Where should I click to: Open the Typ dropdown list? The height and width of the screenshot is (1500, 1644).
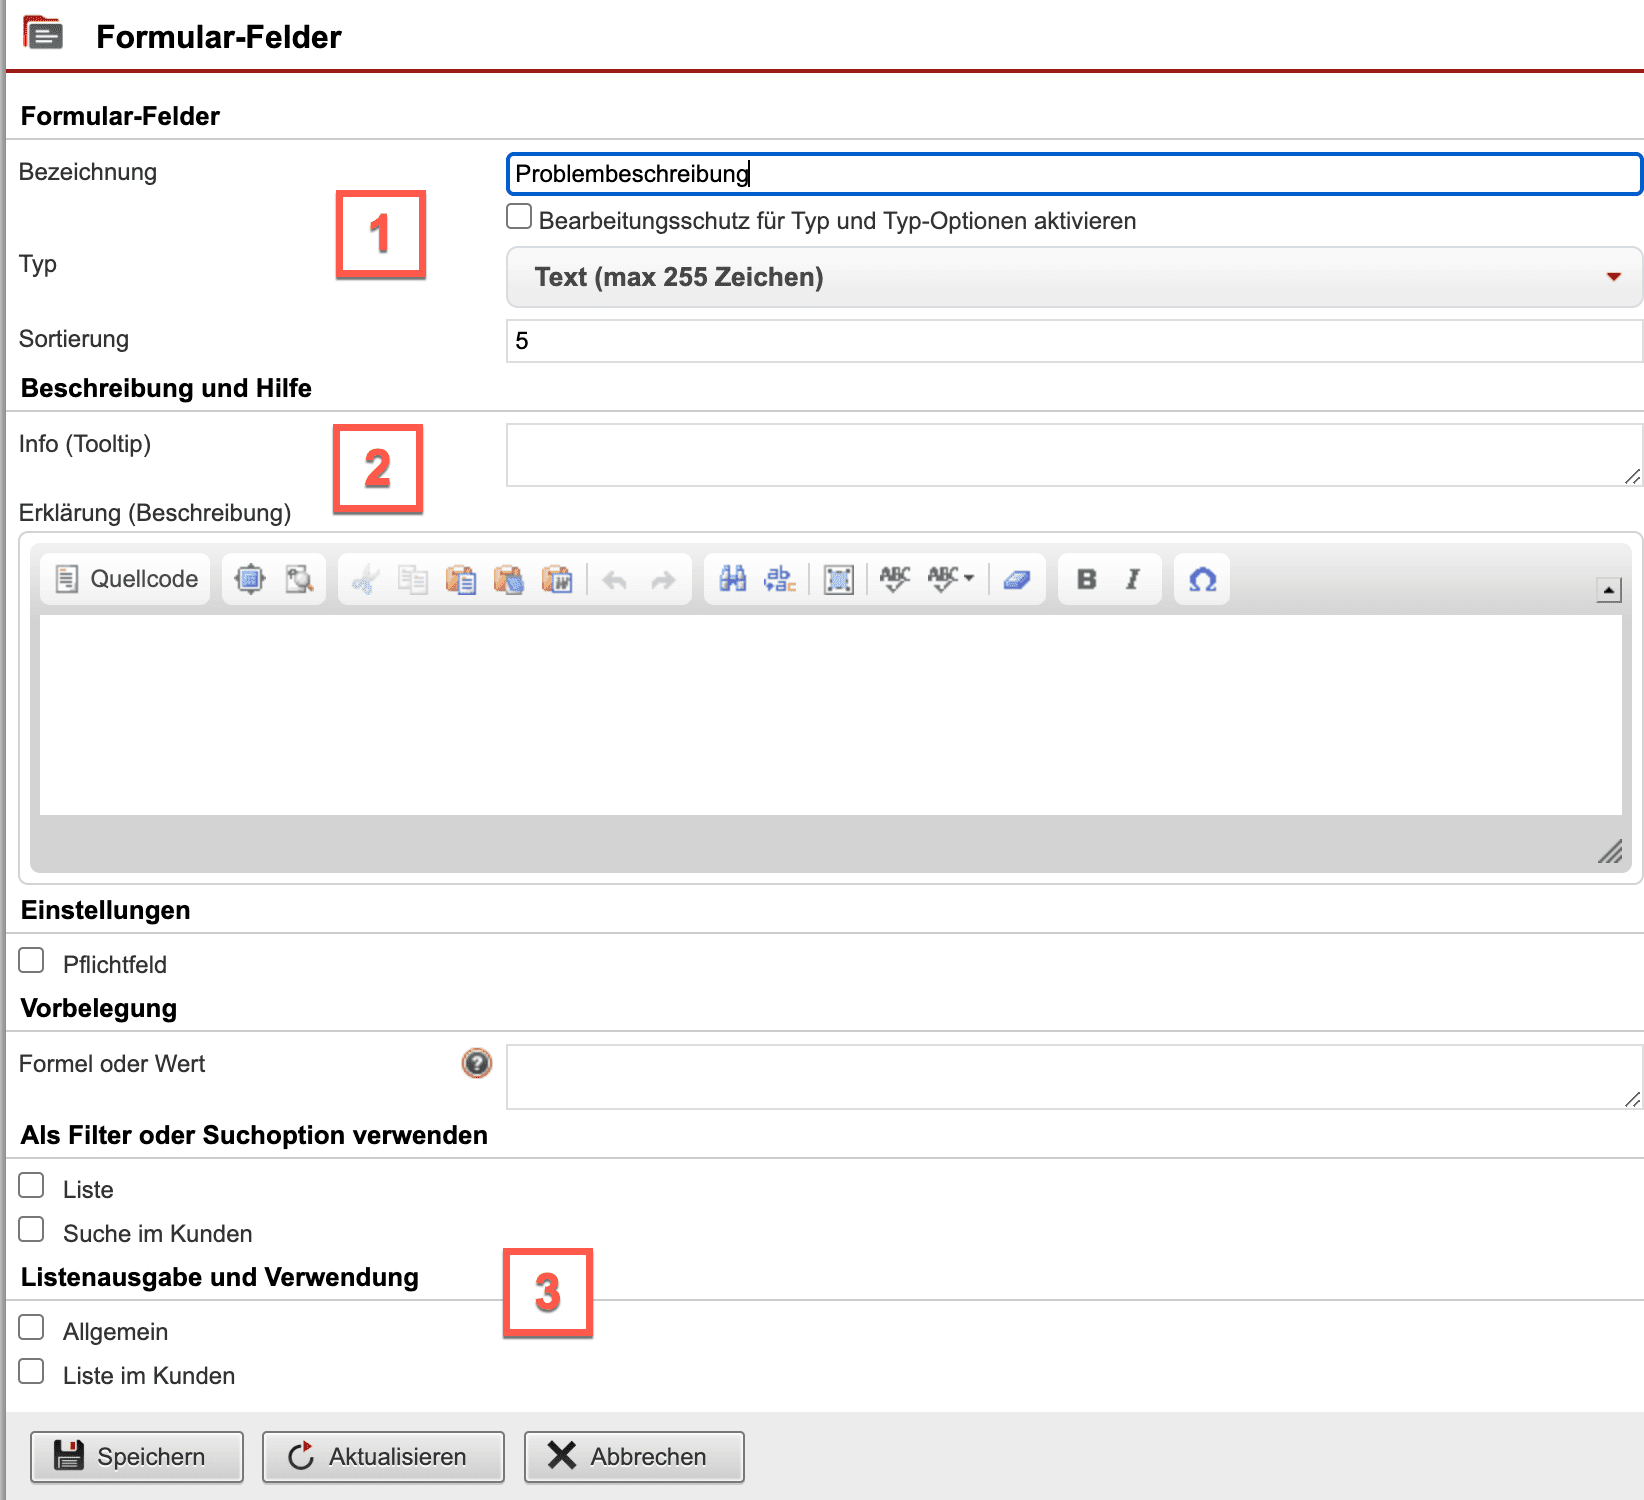click(1073, 277)
